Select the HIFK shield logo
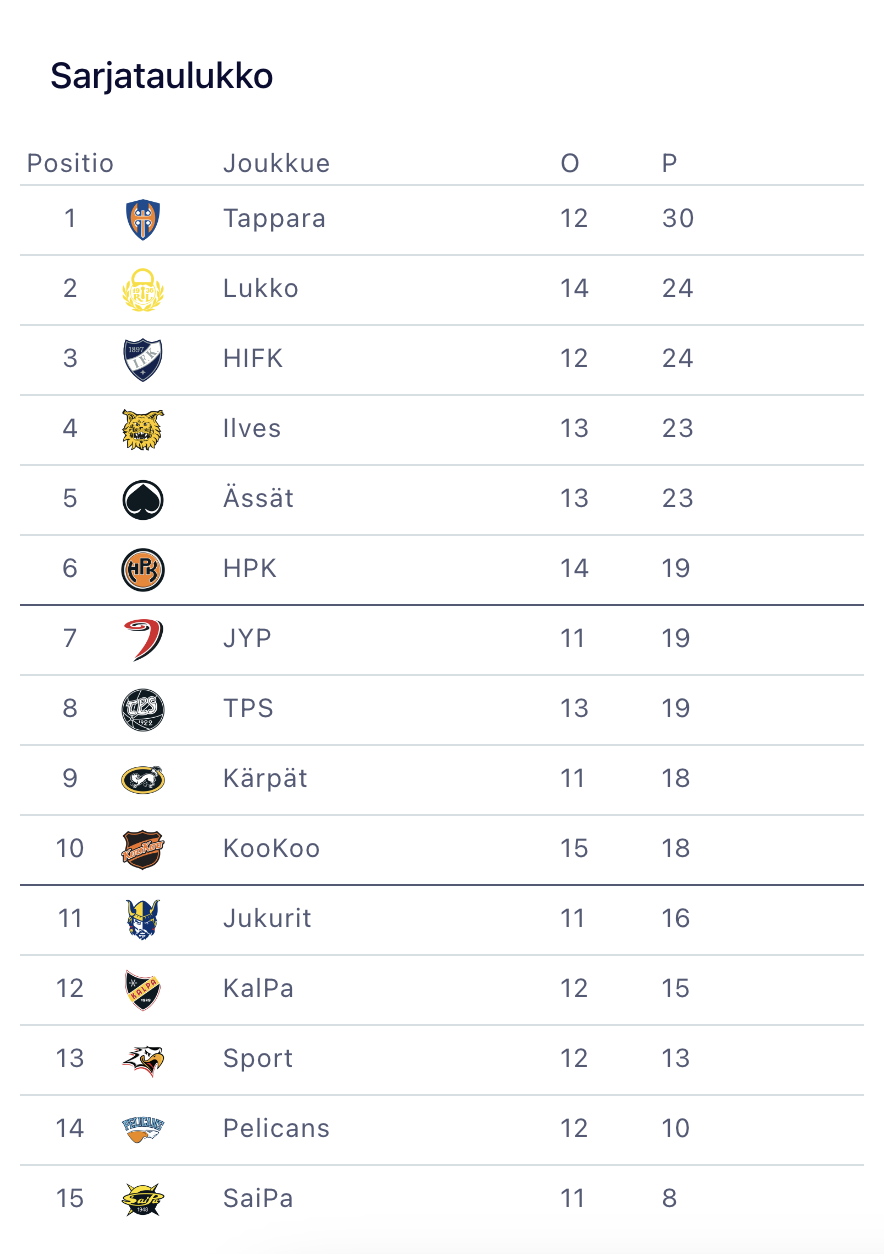This screenshot has width=884, height=1254. pyautogui.click(x=143, y=359)
